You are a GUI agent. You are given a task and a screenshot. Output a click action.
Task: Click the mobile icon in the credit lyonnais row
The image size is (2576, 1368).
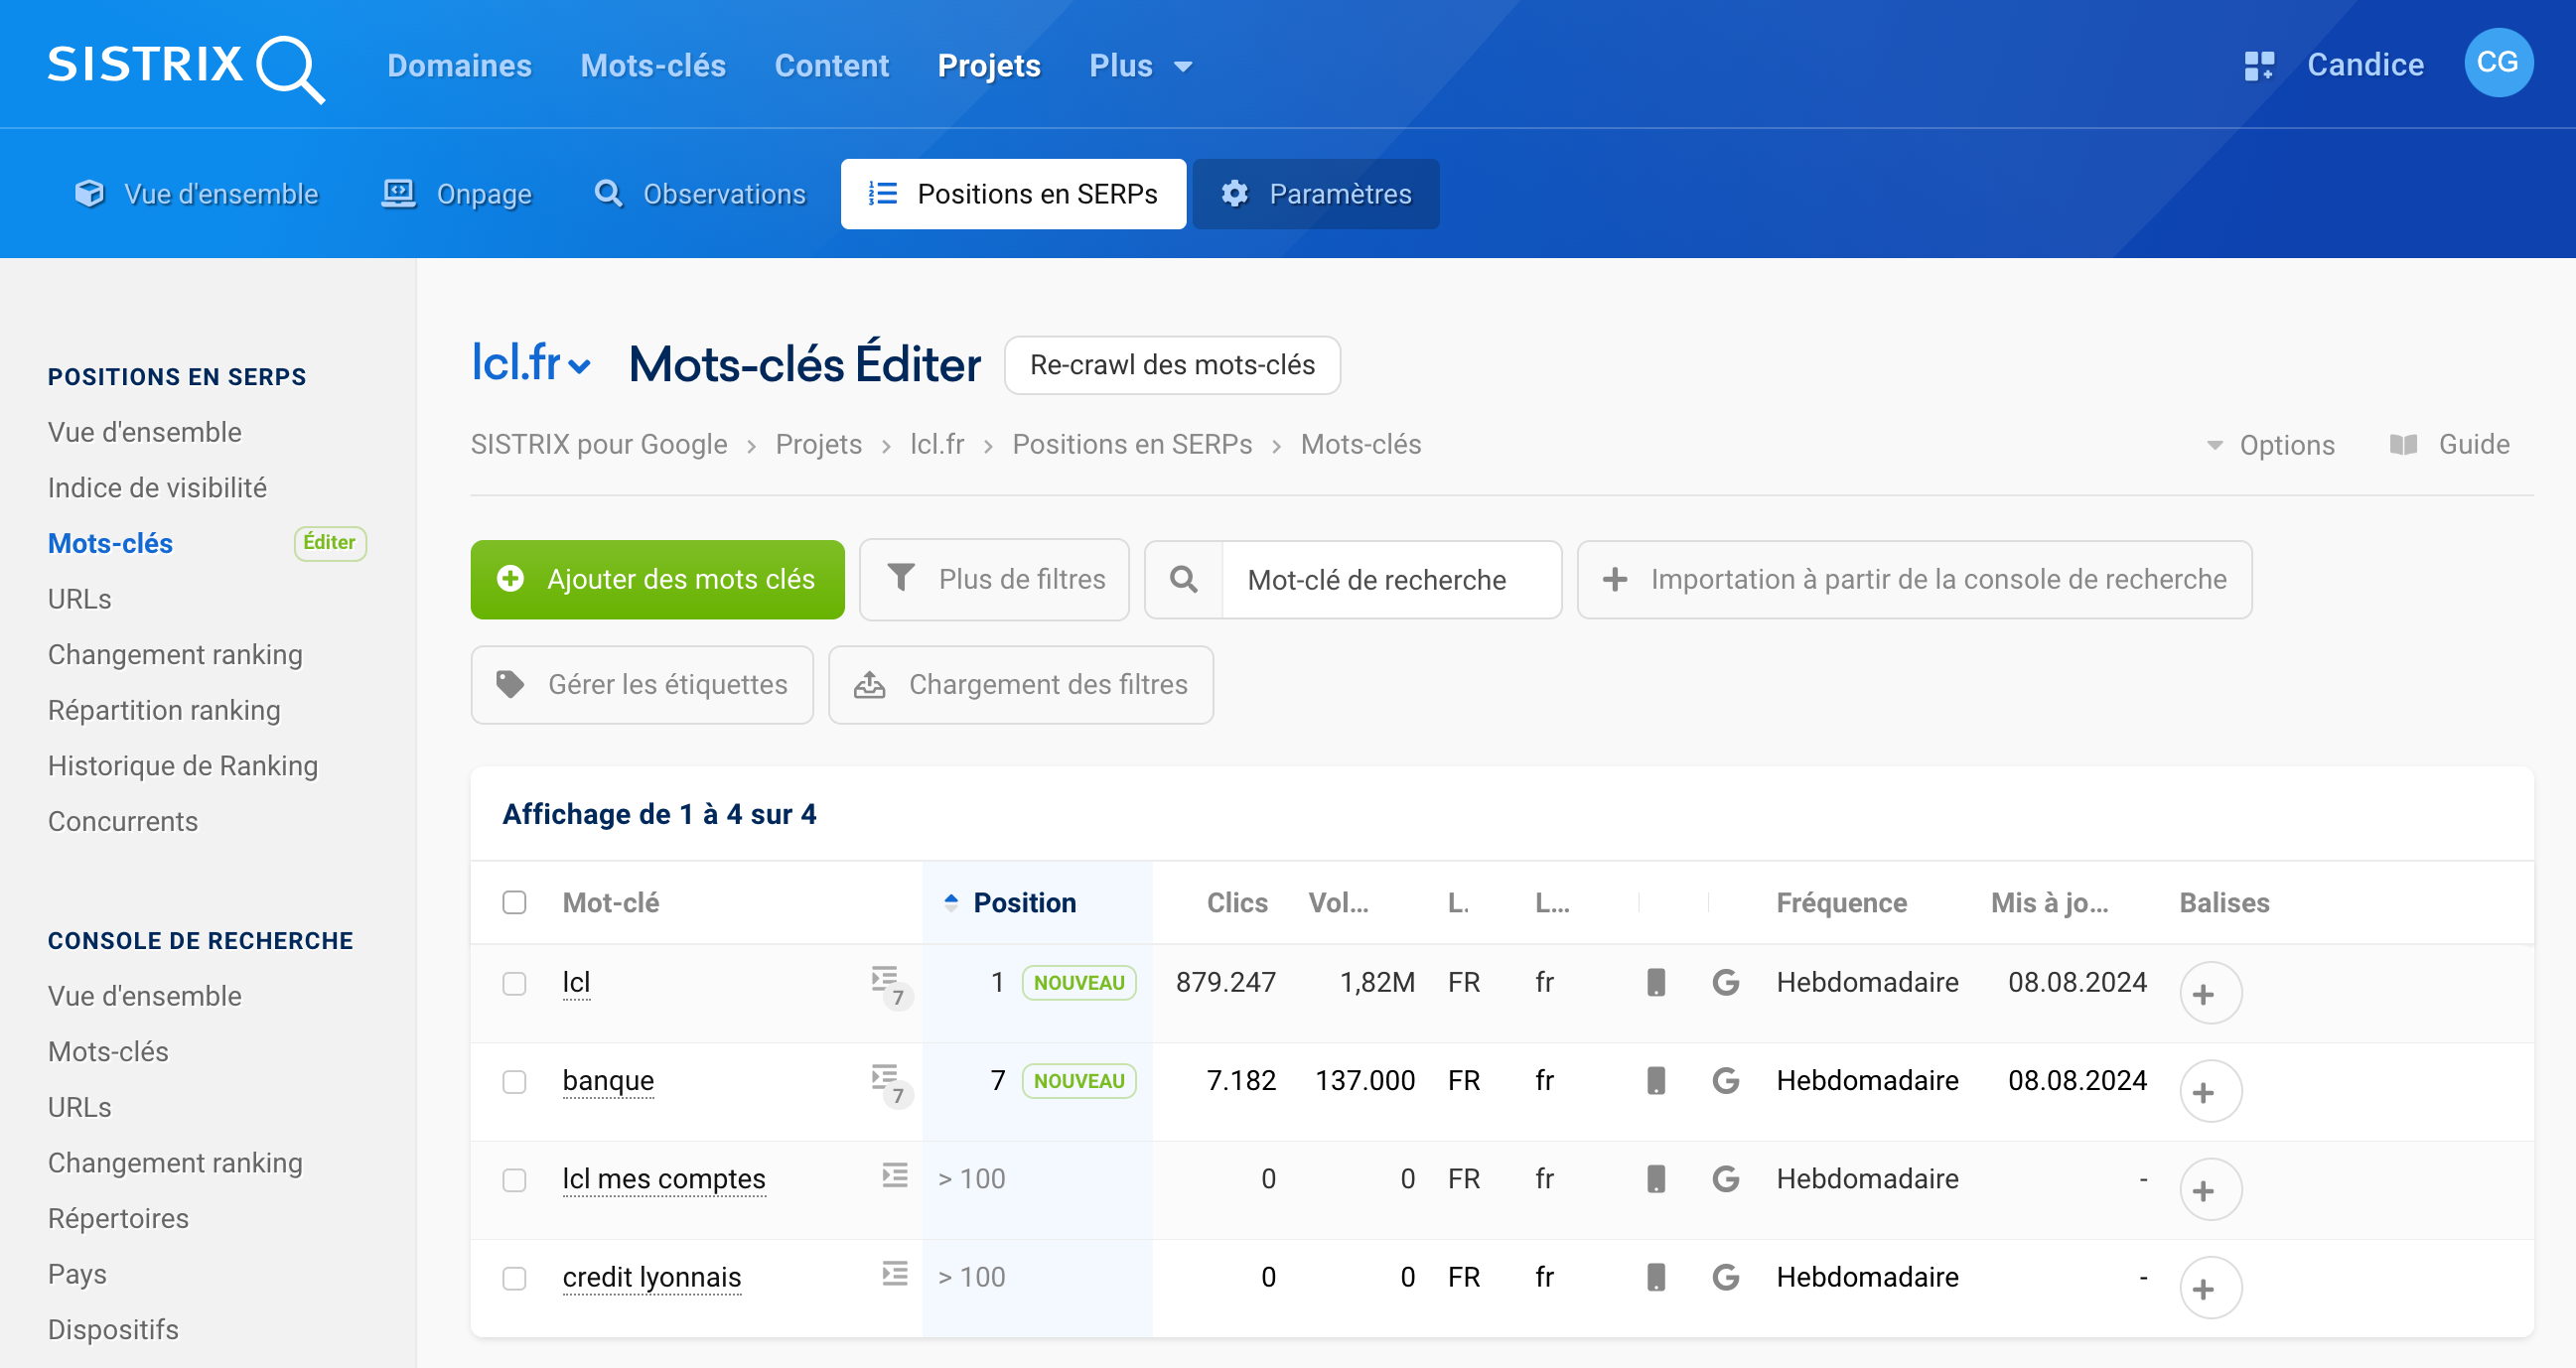[x=1656, y=1276]
